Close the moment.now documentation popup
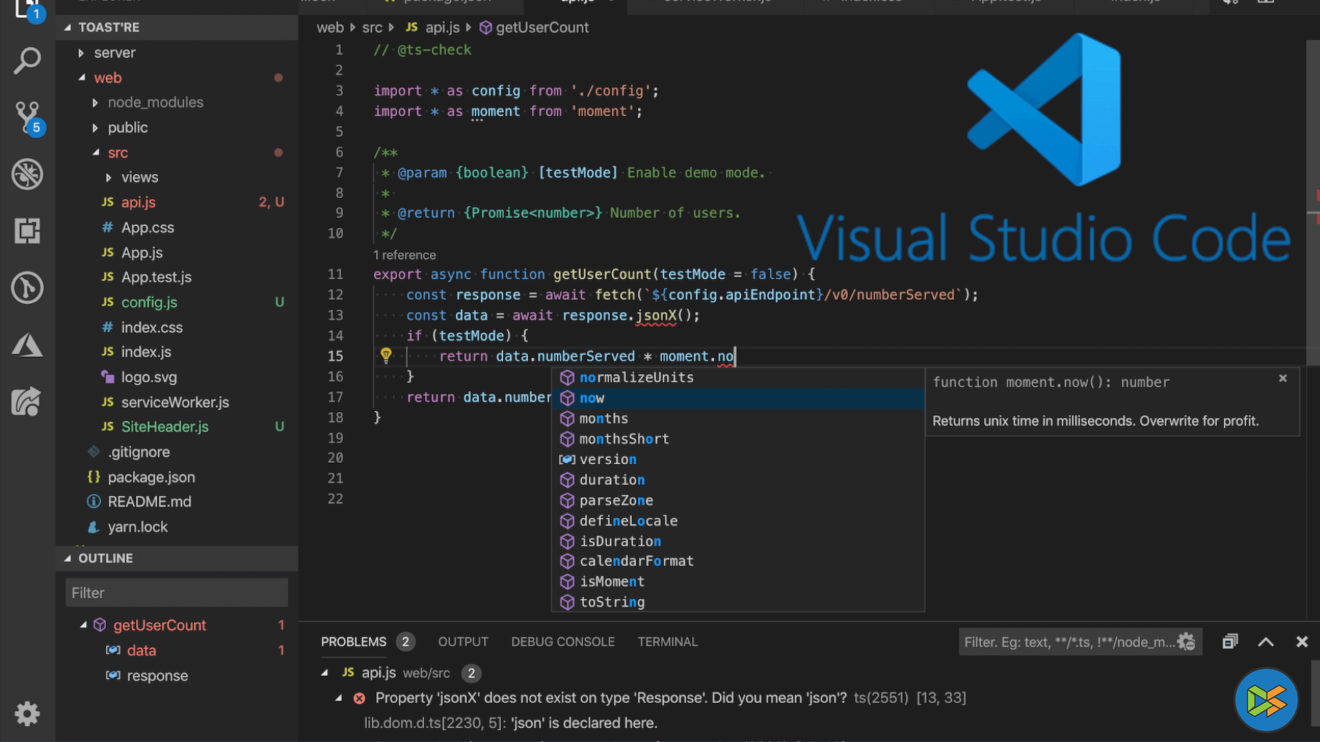This screenshot has width=1320, height=742. tap(1283, 379)
